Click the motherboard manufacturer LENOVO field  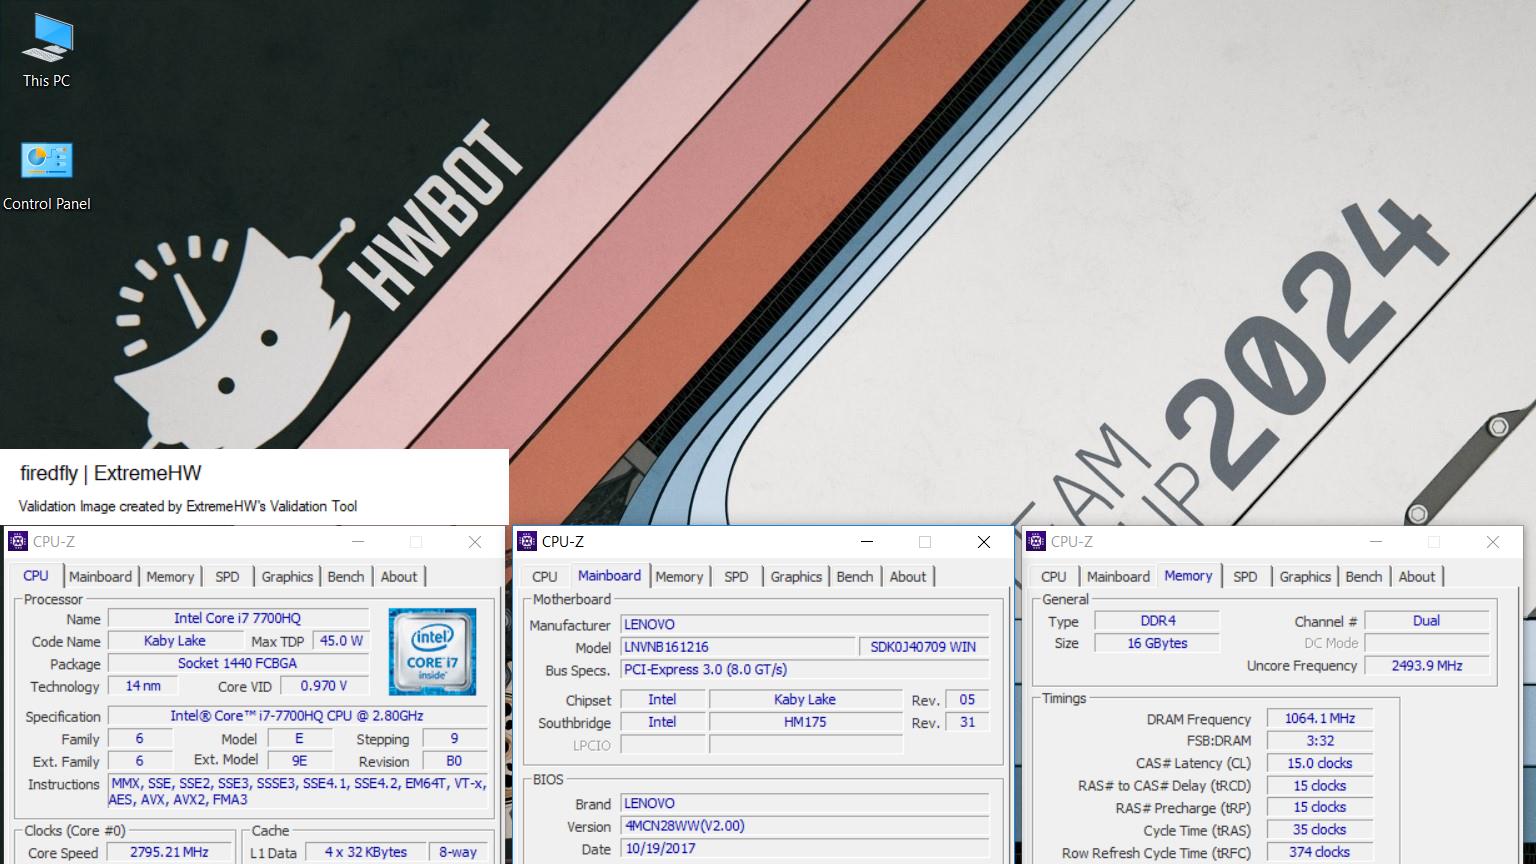(804, 624)
